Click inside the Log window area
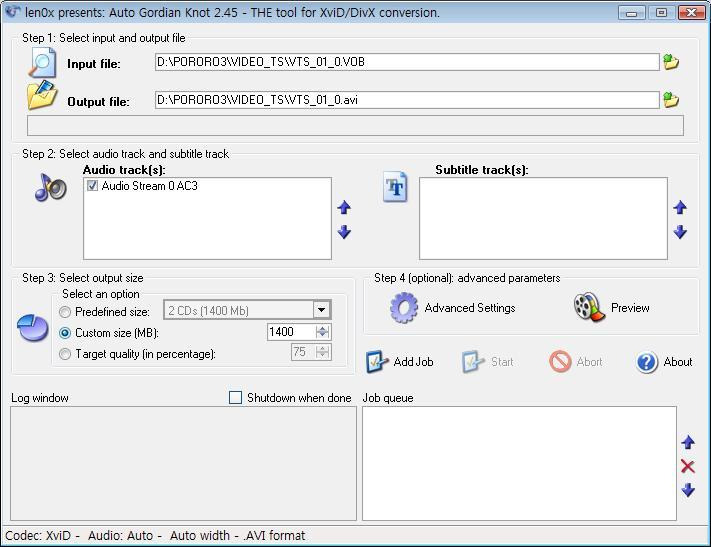This screenshot has width=711, height=547. click(183, 464)
